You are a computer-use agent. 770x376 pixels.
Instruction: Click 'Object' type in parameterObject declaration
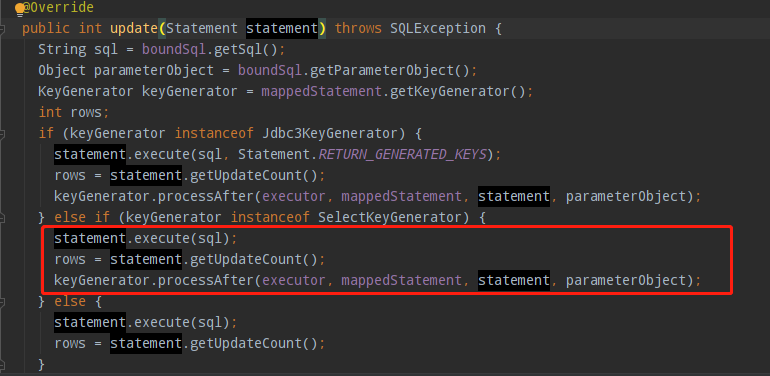point(62,71)
